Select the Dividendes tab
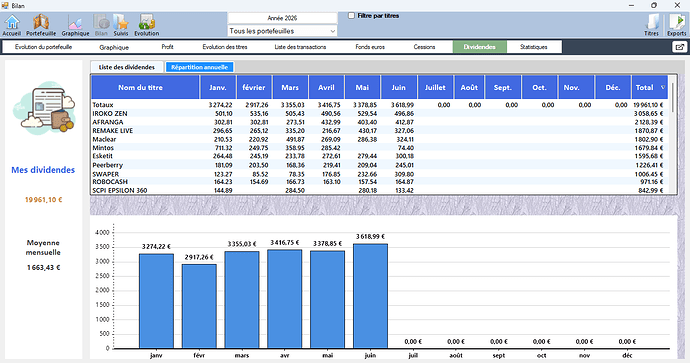The image size is (690, 363). tap(480, 47)
